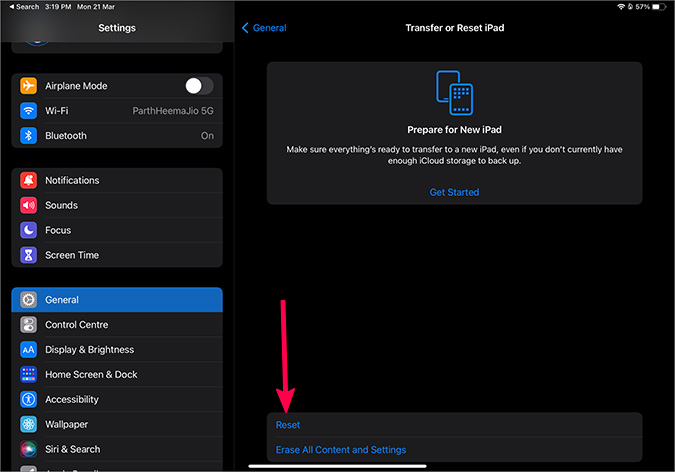Open Siri & Search settings
Viewport: 675px width, 472px height.
coord(117,449)
